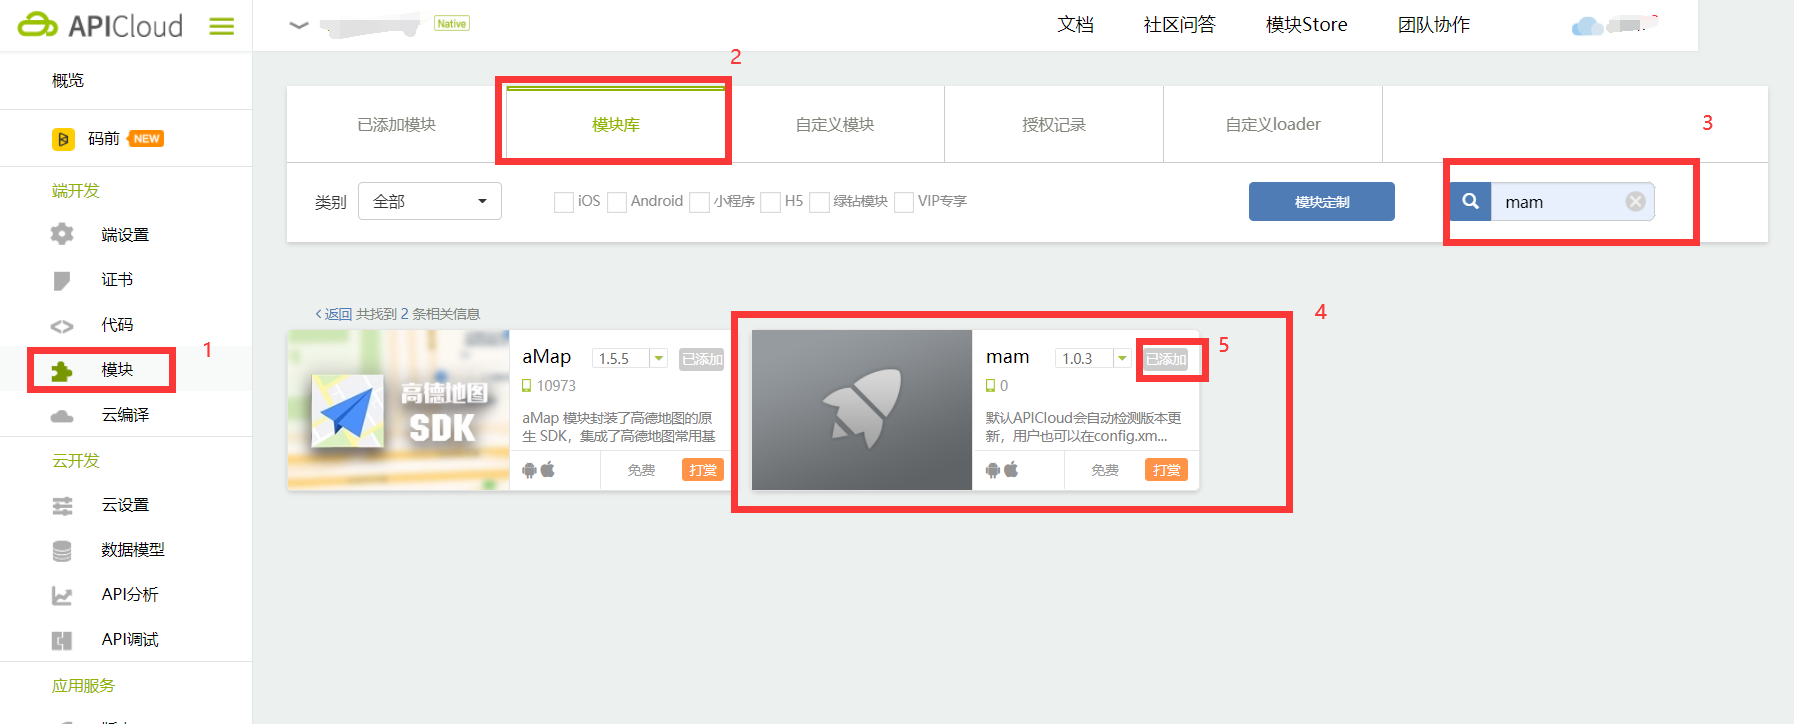This screenshot has width=1794, height=724.
Task: Open the aMap module title
Action: click(547, 357)
